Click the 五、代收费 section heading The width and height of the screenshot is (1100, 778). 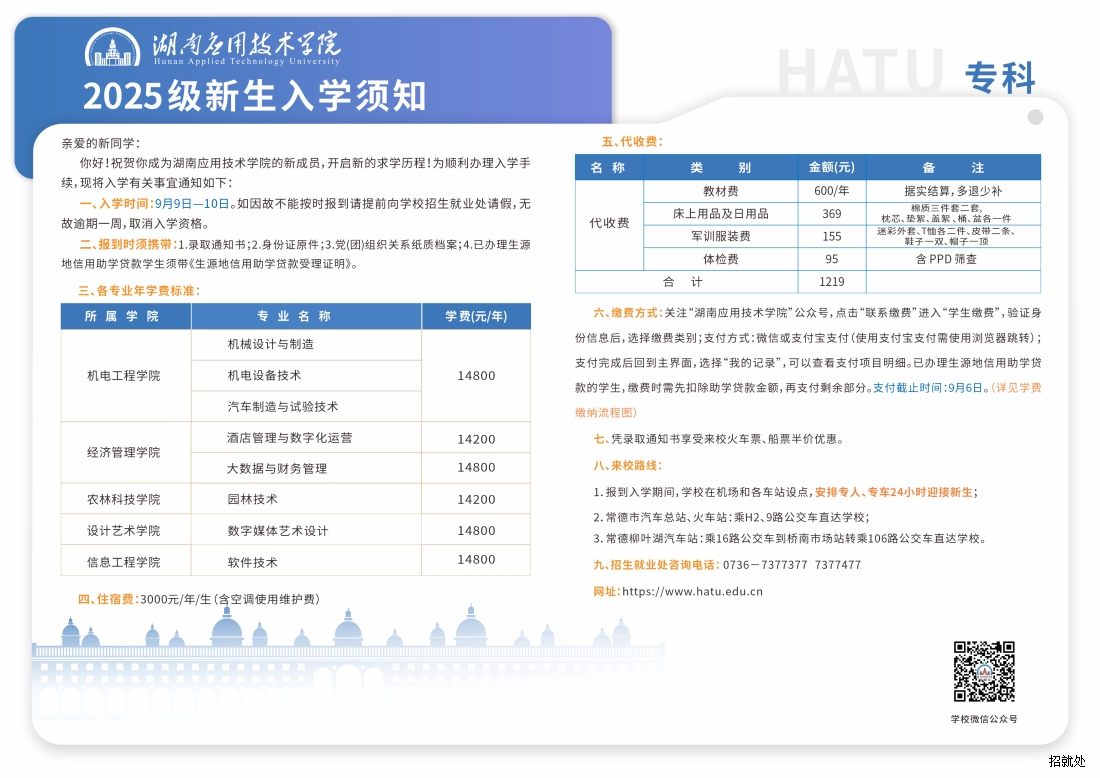coord(632,142)
